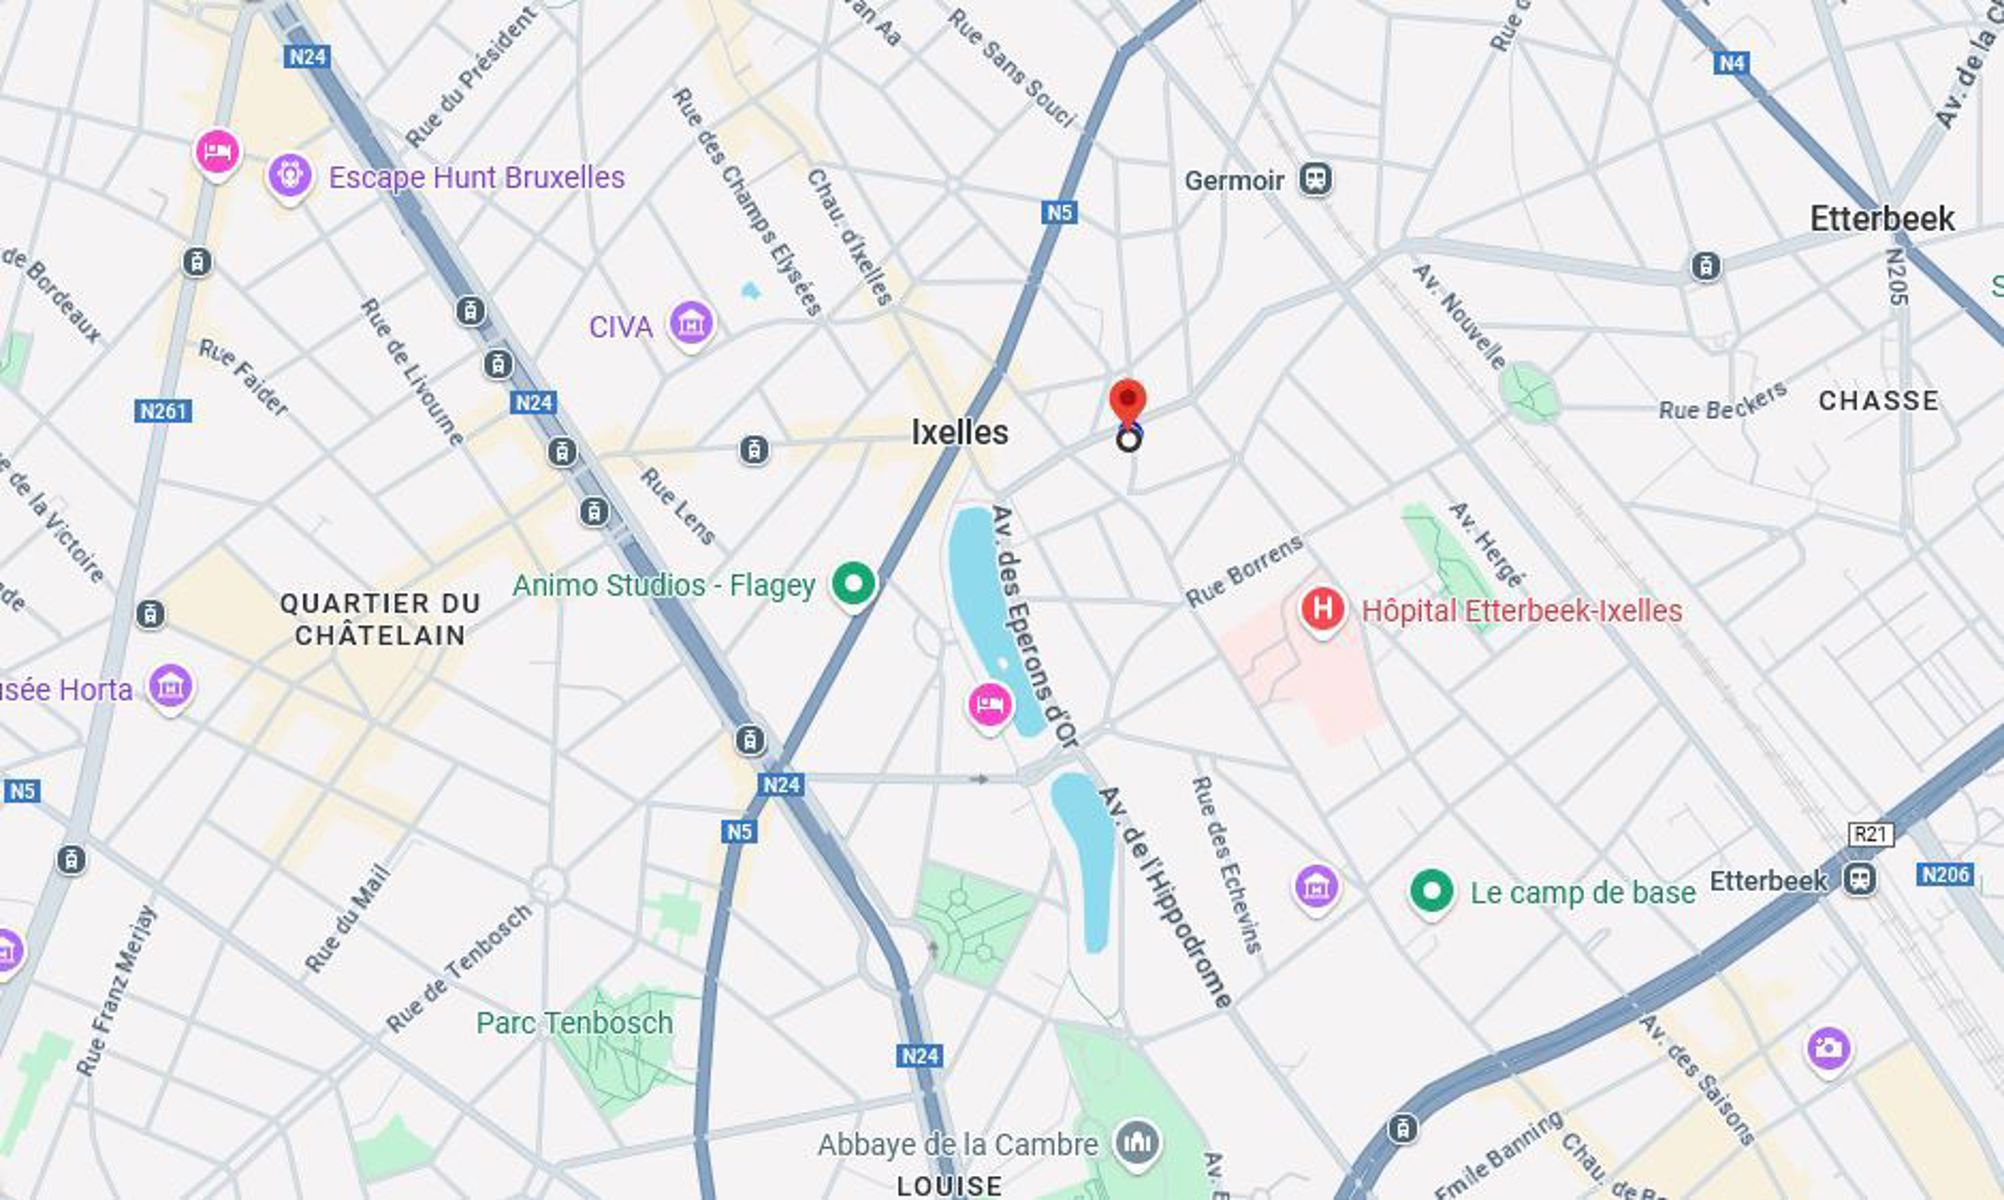Select the Animo Studios - Flagey green marker
The image size is (2004, 1200).
point(853,582)
